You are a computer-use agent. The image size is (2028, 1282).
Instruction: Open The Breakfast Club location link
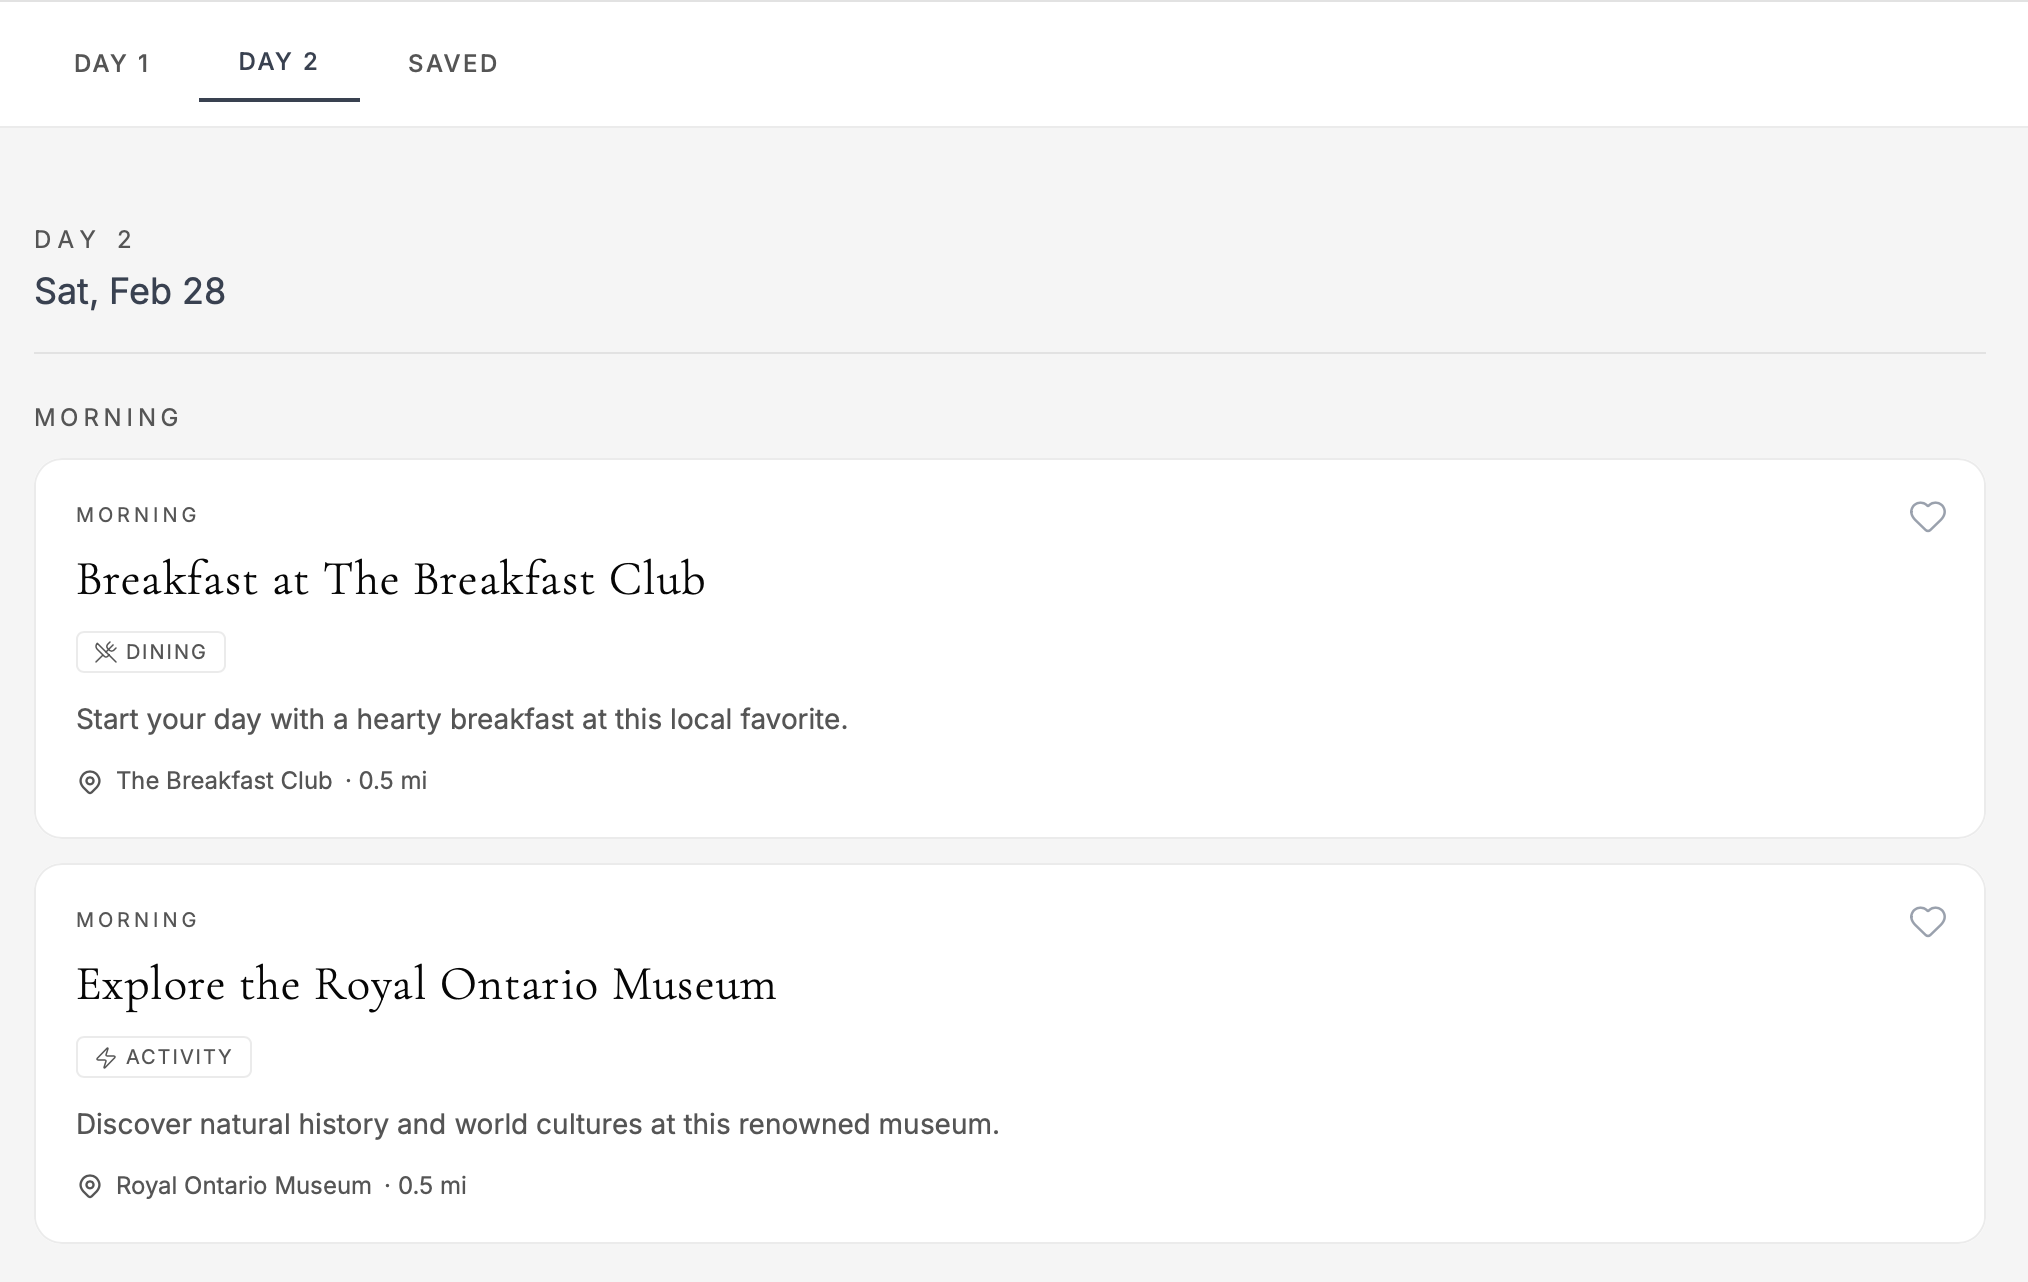click(223, 781)
